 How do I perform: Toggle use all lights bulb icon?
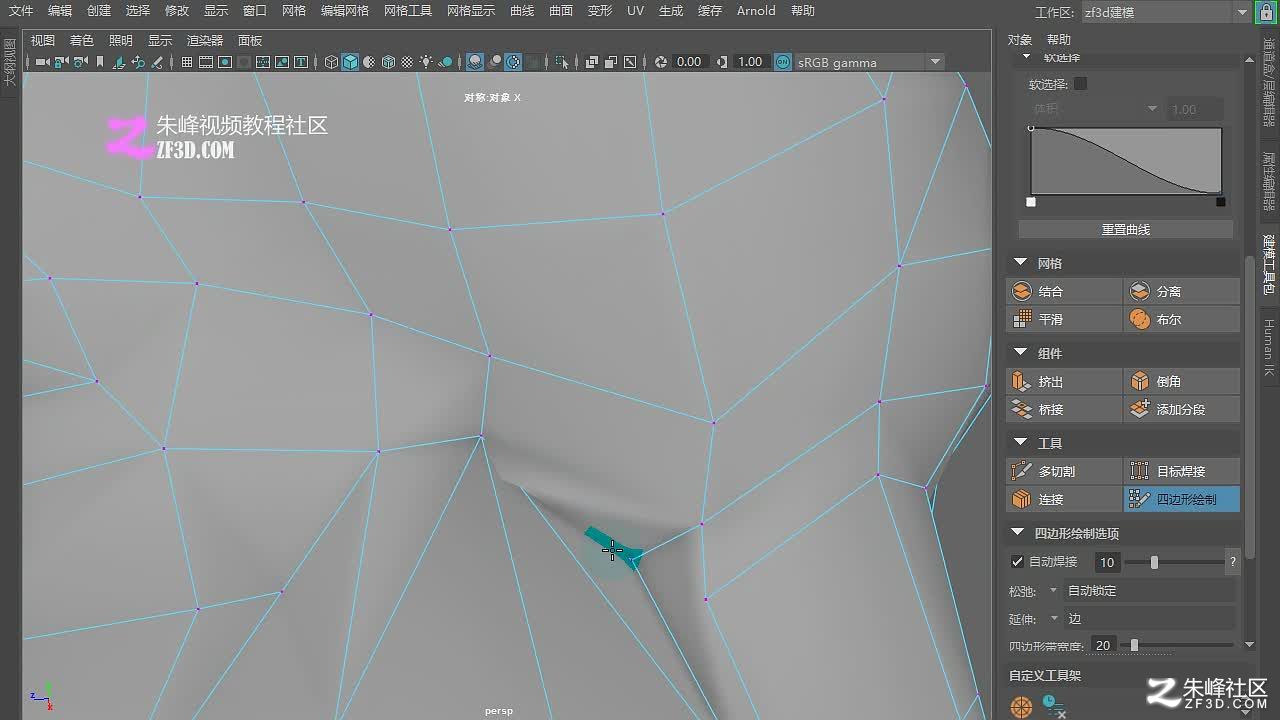coord(427,62)
